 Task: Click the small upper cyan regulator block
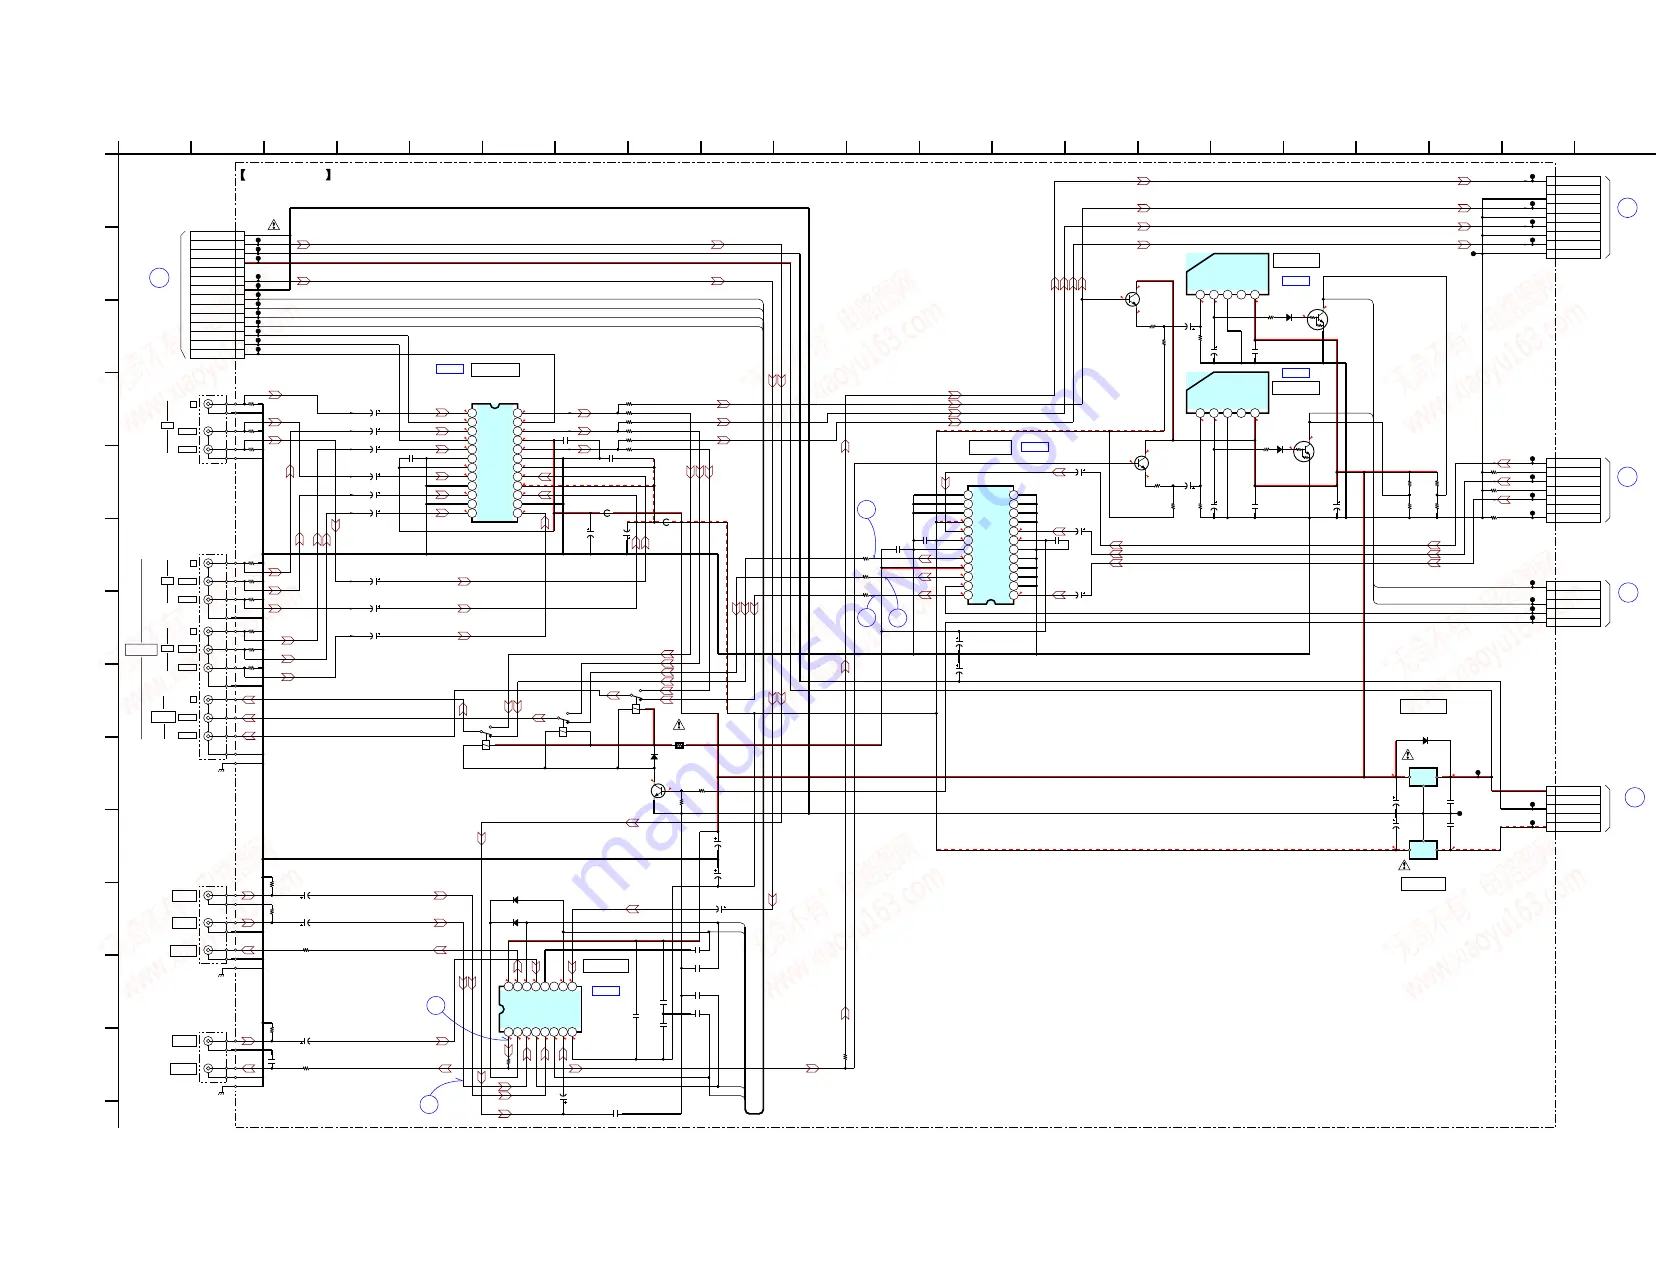click(x=1423, y=776)
